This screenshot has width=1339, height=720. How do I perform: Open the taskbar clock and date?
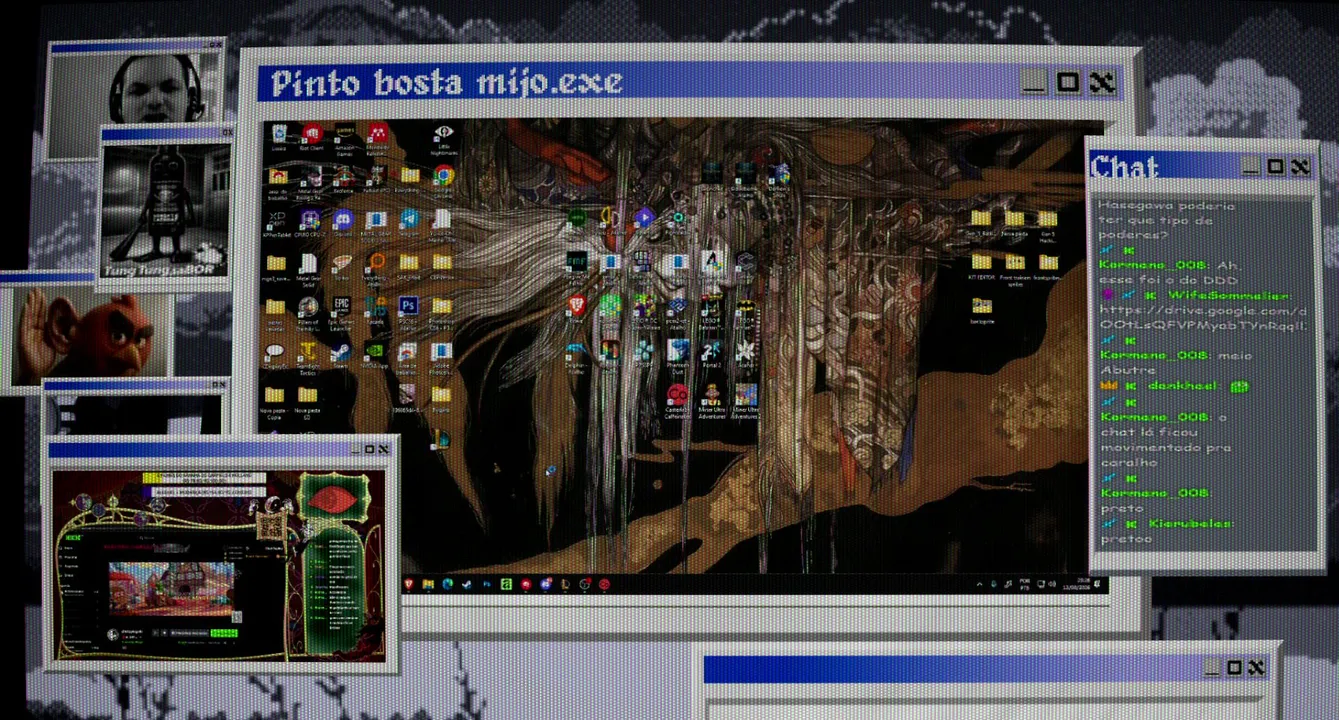point(1077,583)
